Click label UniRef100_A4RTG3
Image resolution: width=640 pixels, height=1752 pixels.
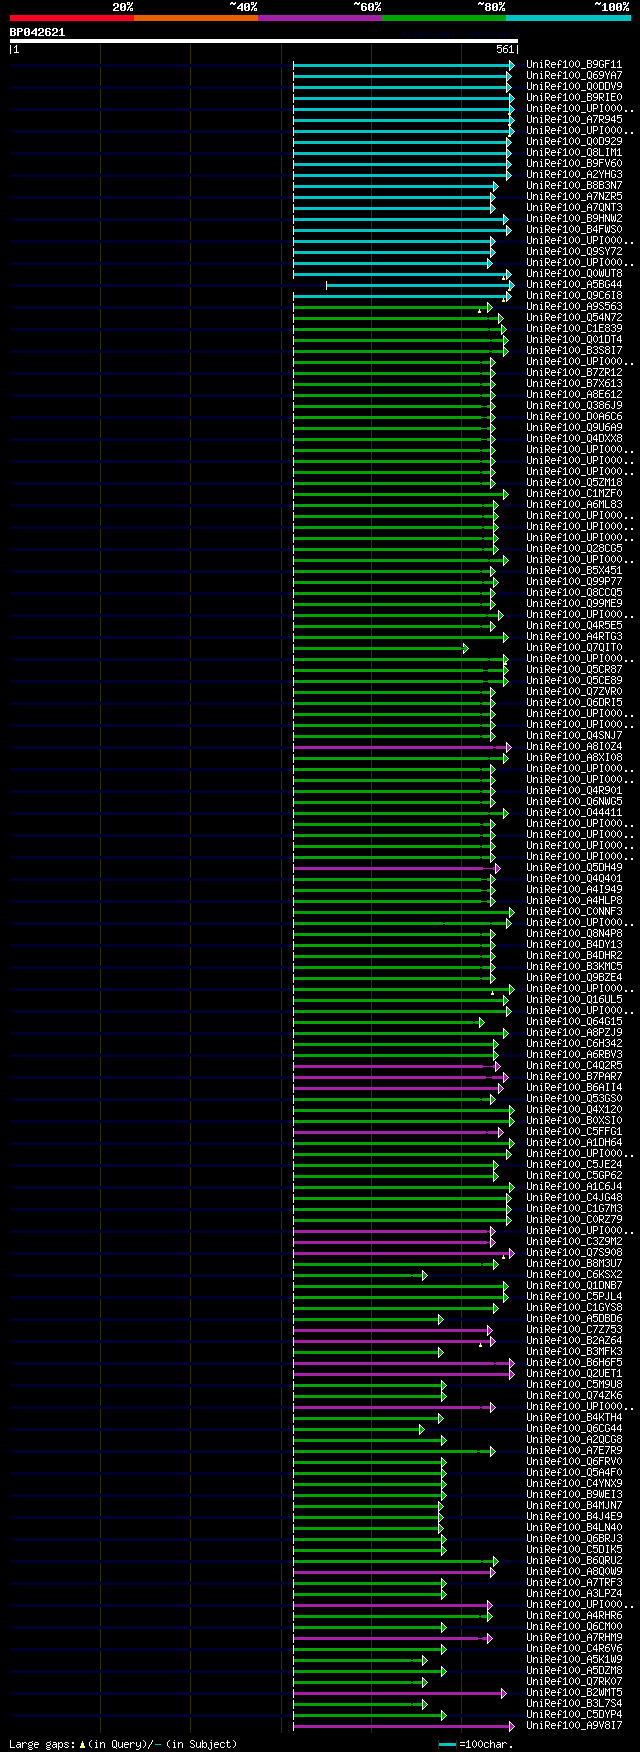574,636
